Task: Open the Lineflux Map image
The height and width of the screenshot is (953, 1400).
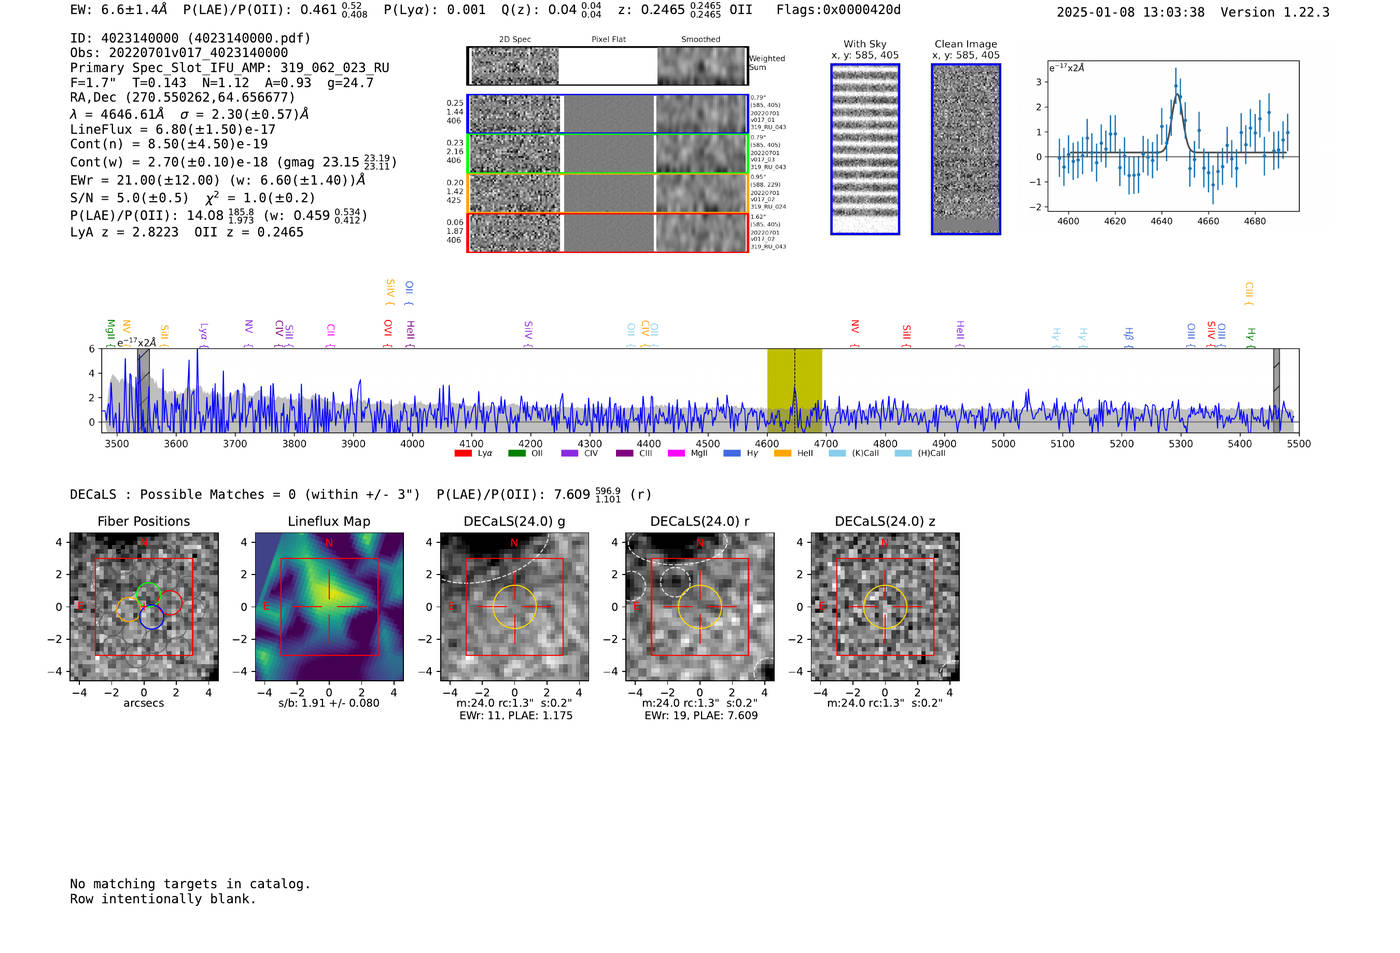Action: [329, 606]
